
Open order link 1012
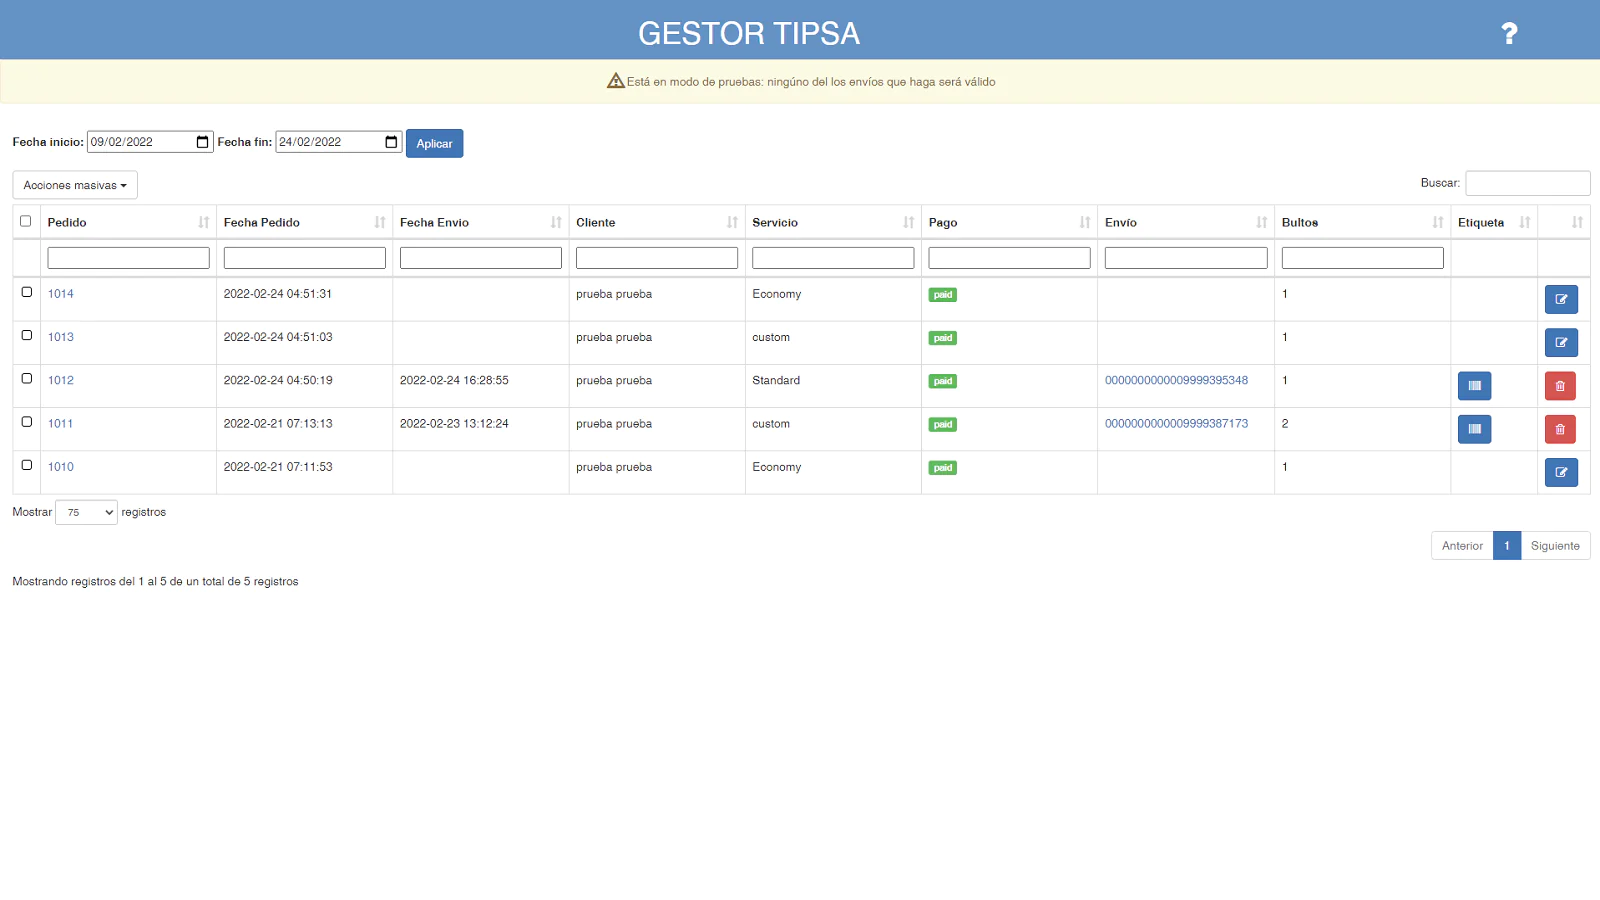pos(61,380)
